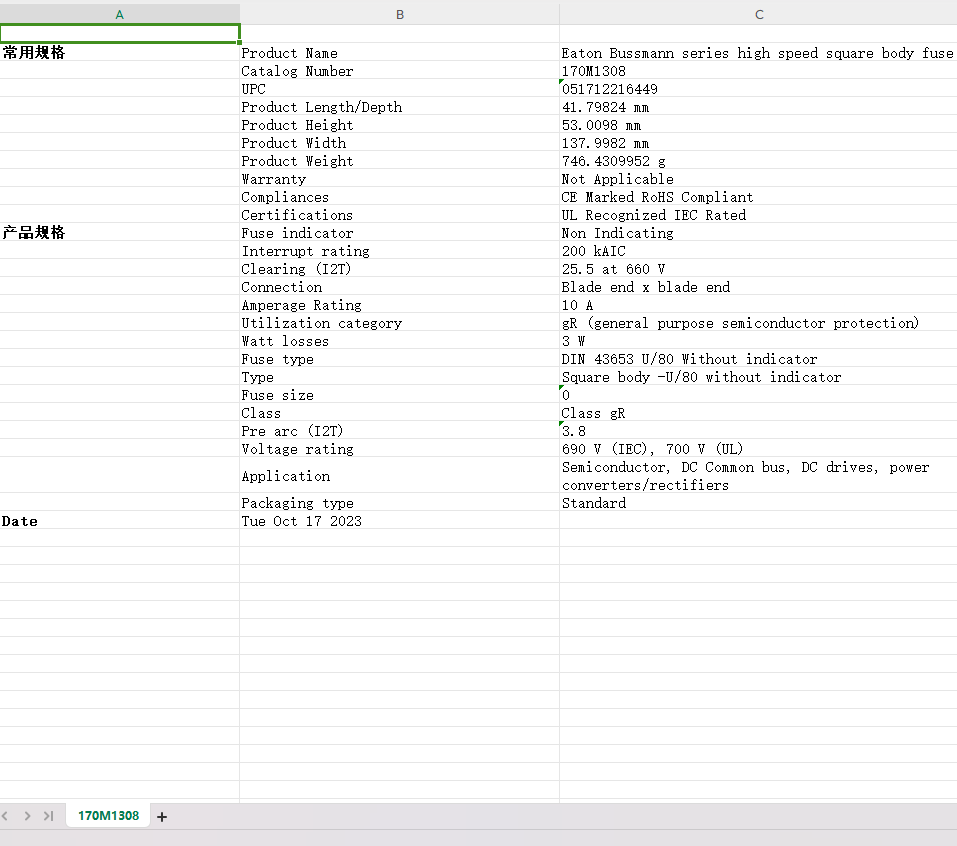This screenshot has height=846, width=957.
Task: Select the '137.9982 mm' cell
Action: pos(758,143)
